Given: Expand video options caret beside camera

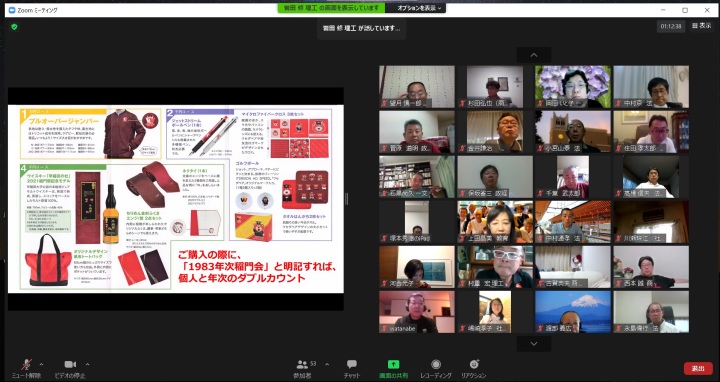Looking at the screenshot, I should click(x=87, y=365).
